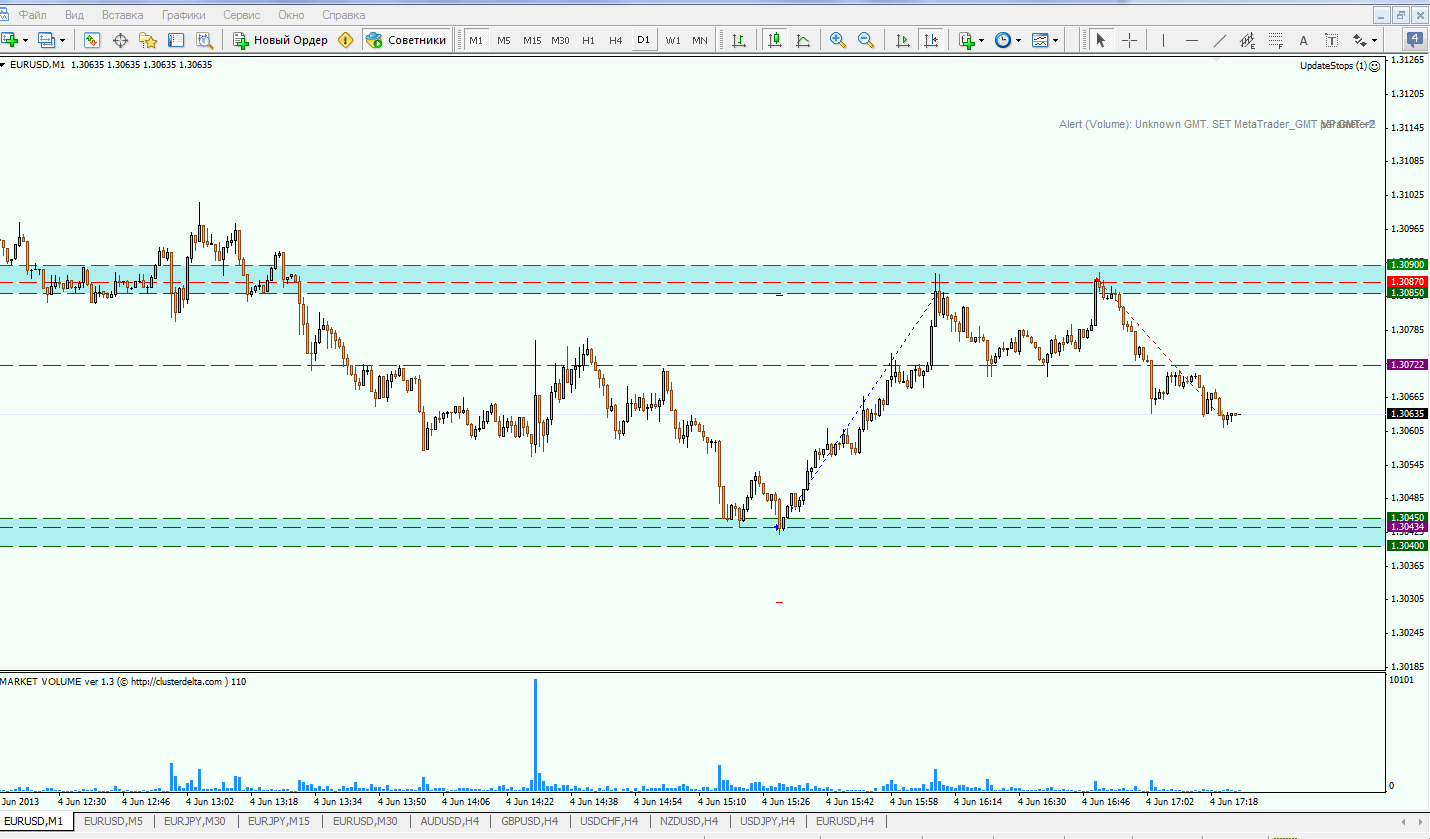Screen dimensions: 1430x839
Task: Select the Cursor arrow tool
Action: click(1101, 40)
